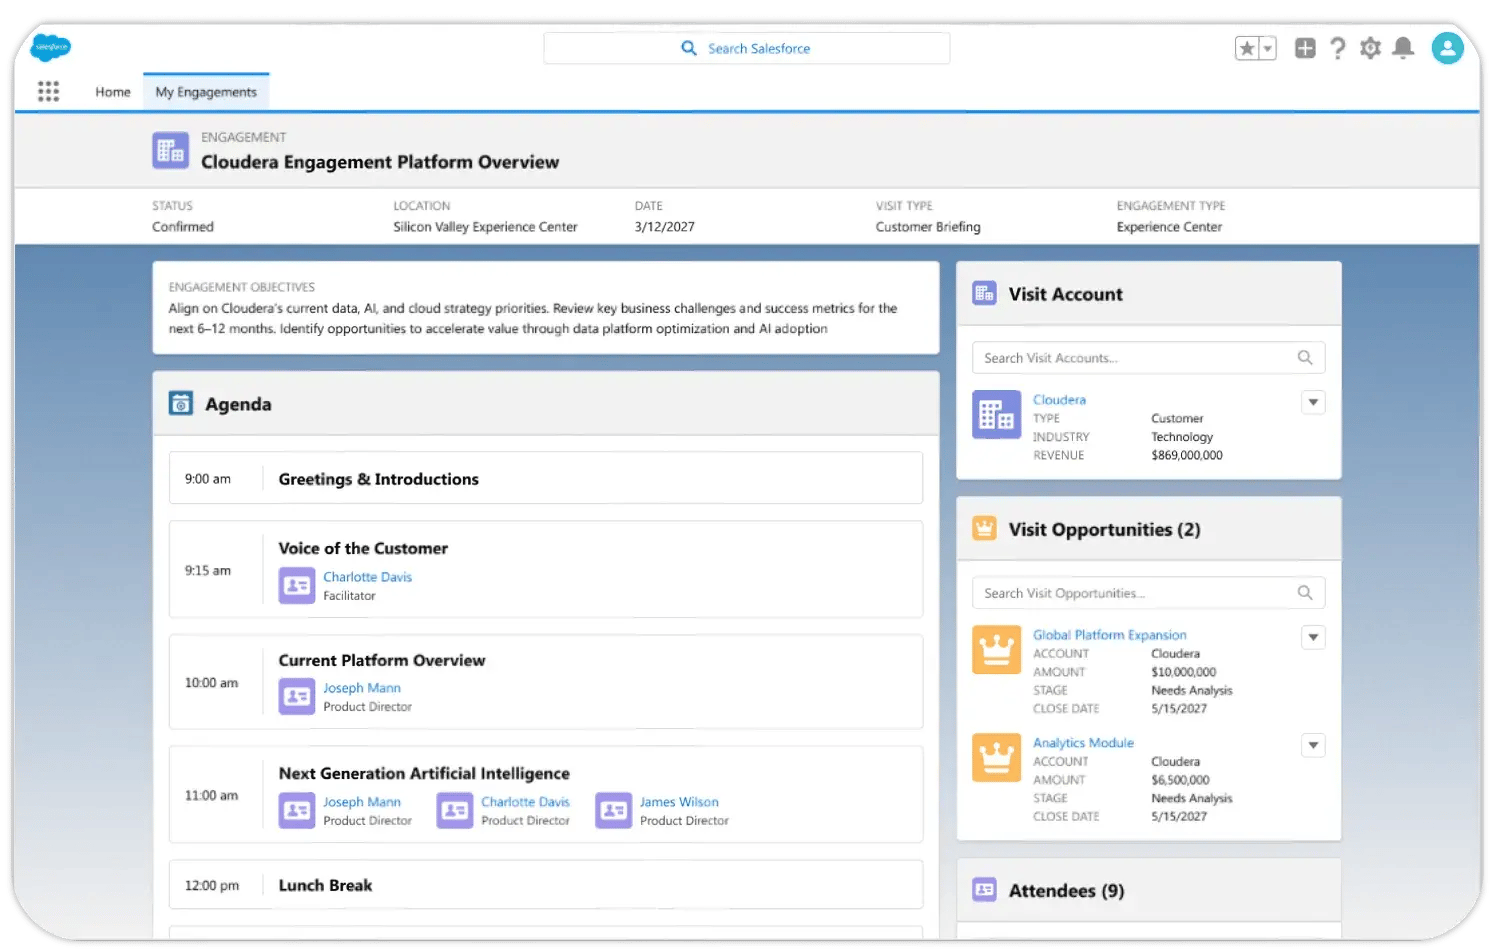This screenshot has width=1494, height=952.
Task: Click the Customer Briefing visit type value
Action: 928,227
